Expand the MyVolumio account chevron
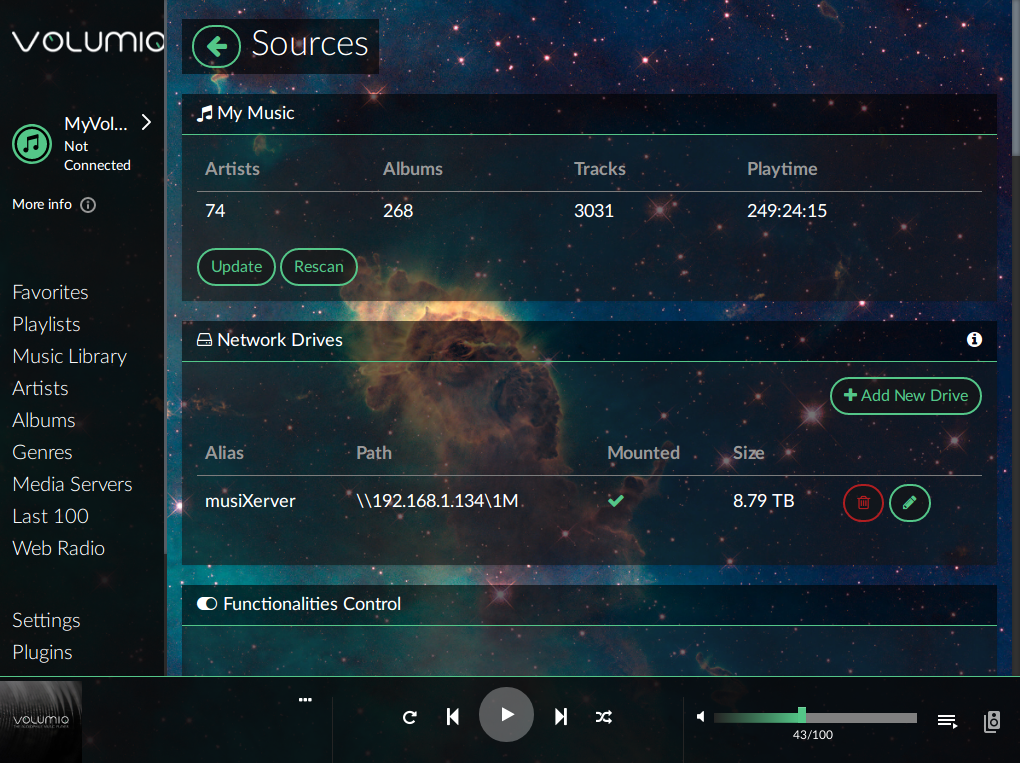The width and height of the screenshot is (1020, 763). [x=147, y=122]
